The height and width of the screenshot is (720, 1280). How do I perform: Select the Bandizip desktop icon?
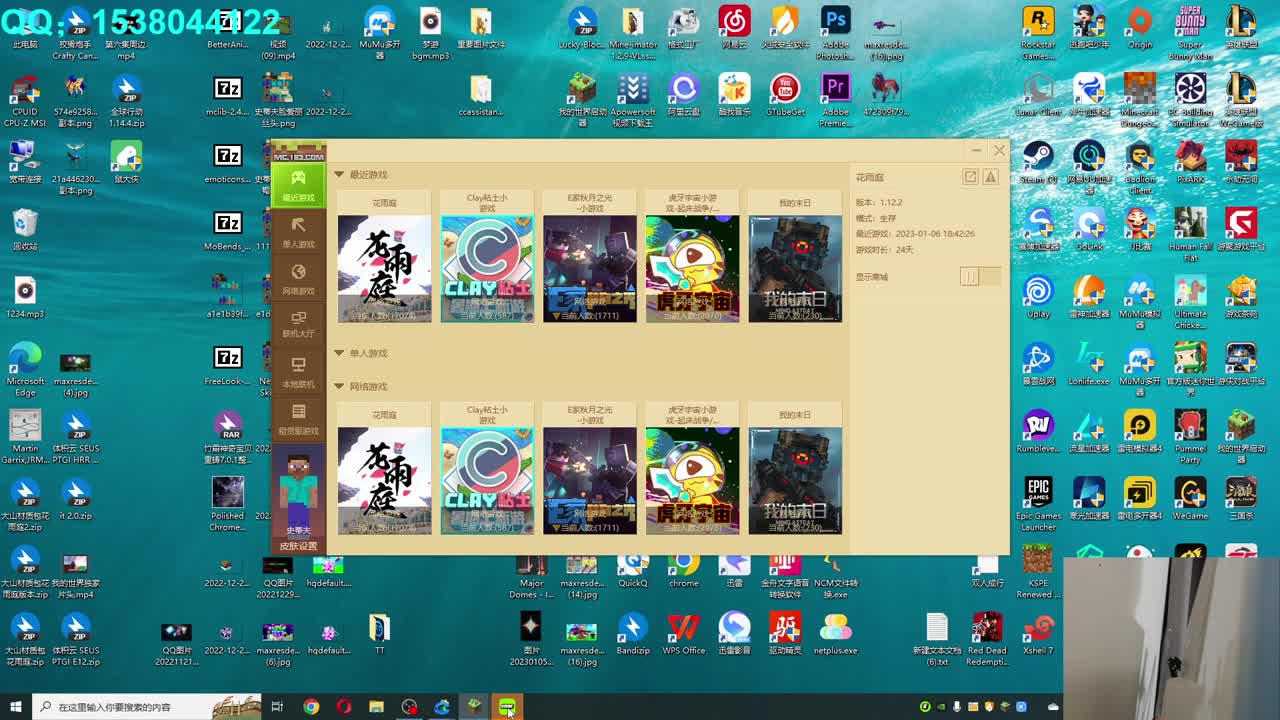pyautogui.click(x=632, y=634)
